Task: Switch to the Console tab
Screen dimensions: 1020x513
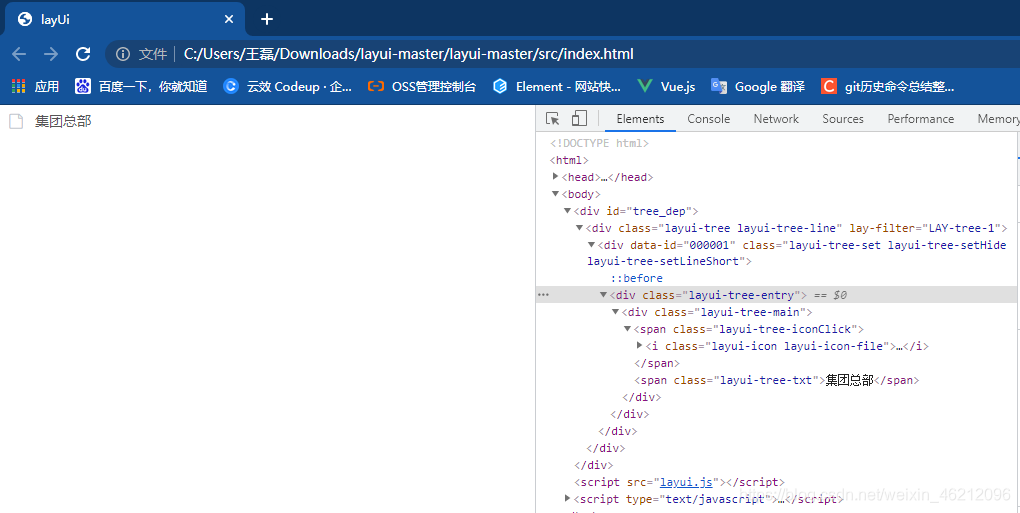Action: click(x=708, y=119)
